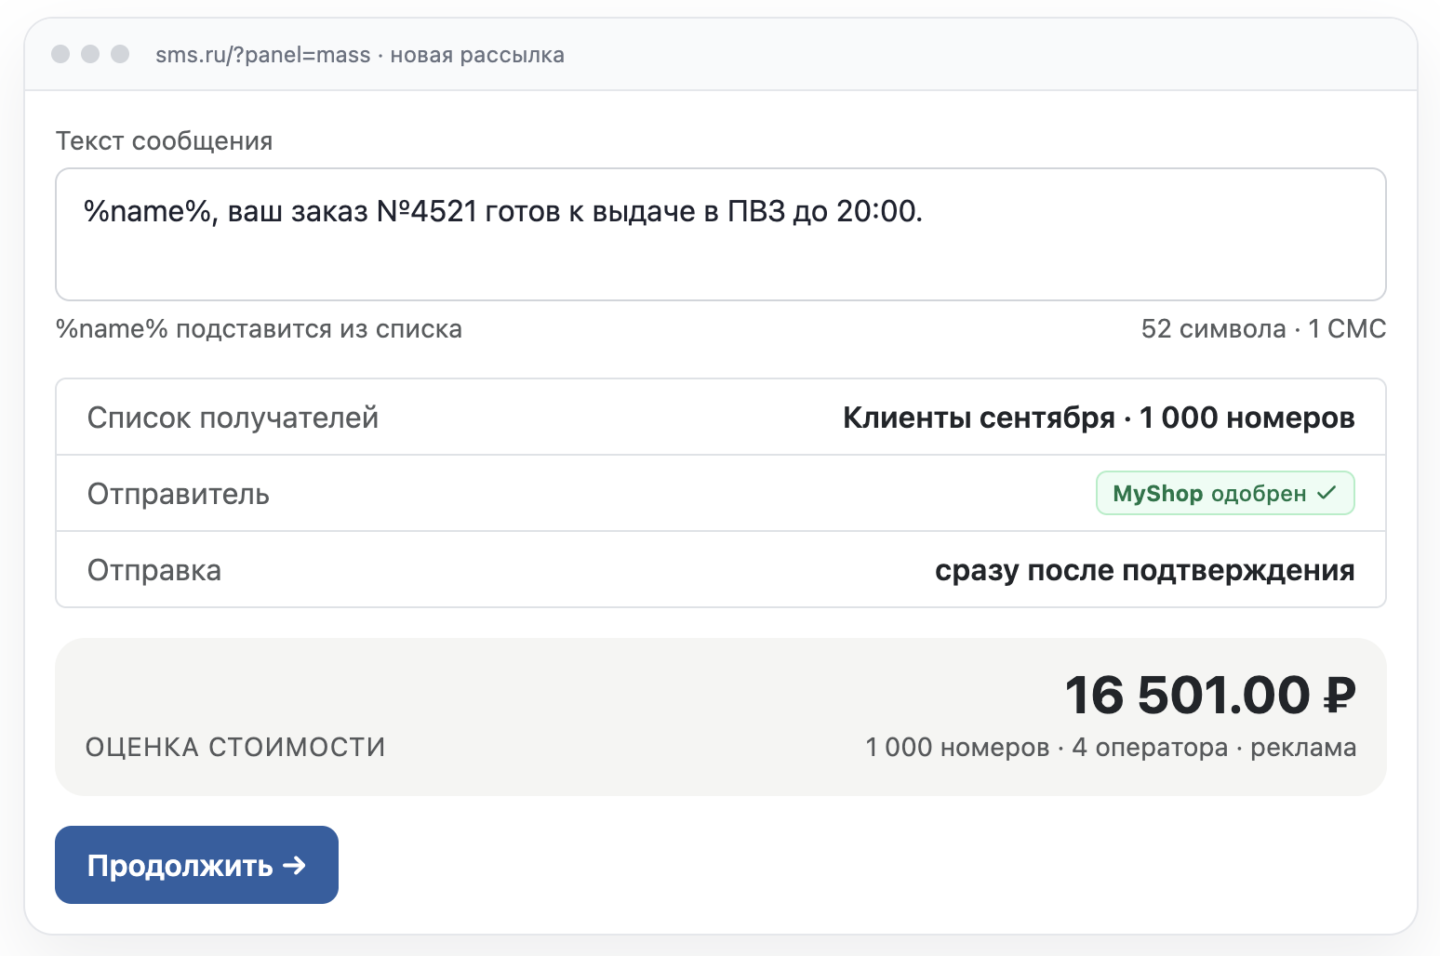Click the 1 000 номеров · 4 оператора · реклама note
The height and width of the screenshot is (956, 1440).
click(1110, 747)
